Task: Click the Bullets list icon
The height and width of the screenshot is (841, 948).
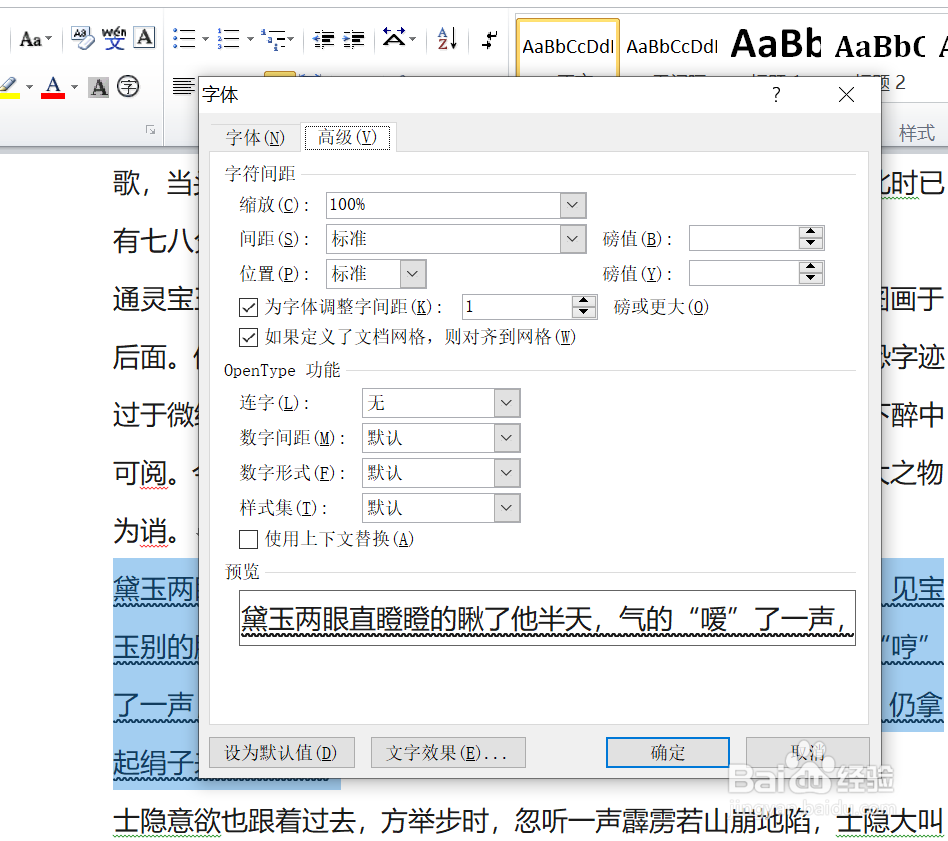Action: tap(181, 38)
